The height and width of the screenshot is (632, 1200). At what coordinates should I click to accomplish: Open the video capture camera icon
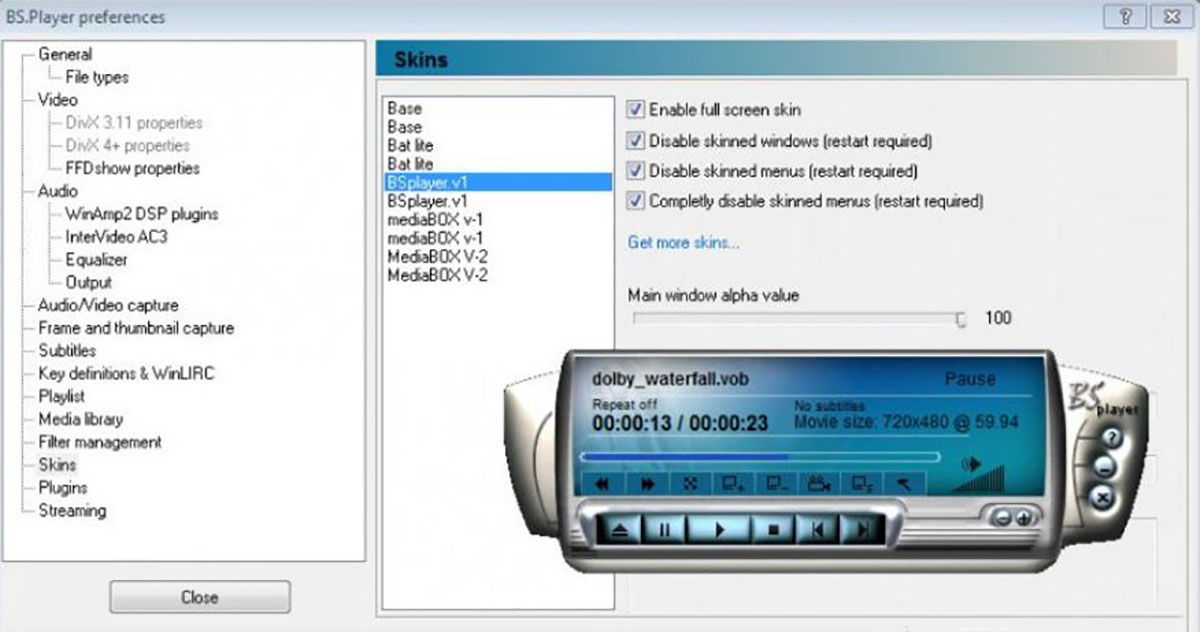pyautogui.click(x=820, y=484)
